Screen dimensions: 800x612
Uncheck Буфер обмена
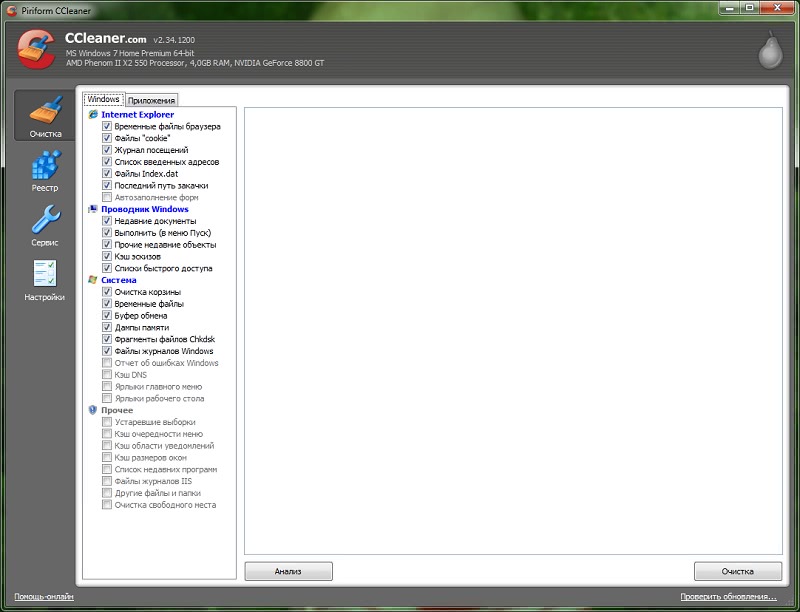coord(107,315)
